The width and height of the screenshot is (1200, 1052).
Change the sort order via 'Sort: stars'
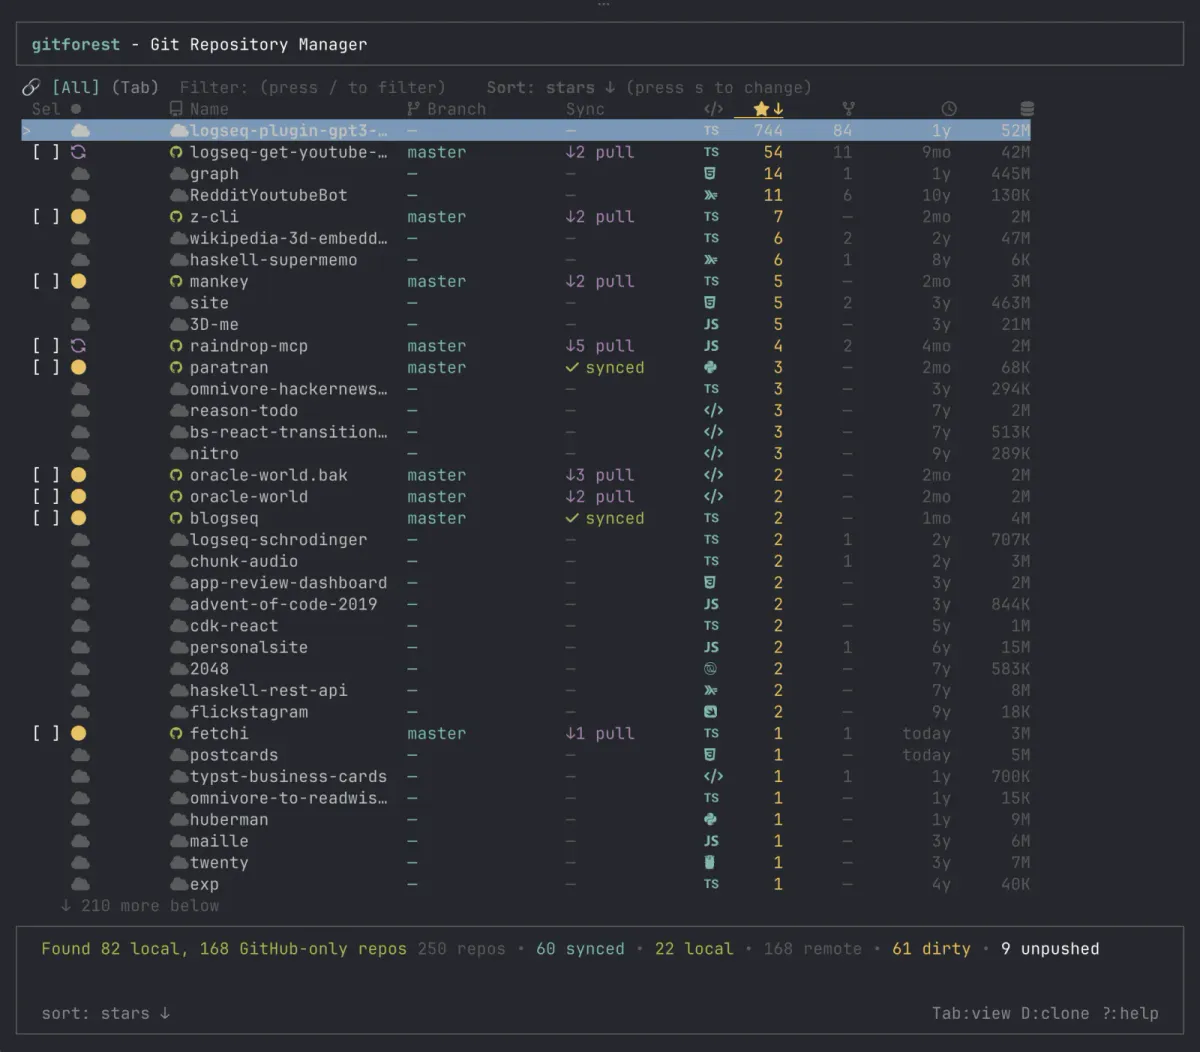[x=551, y=88]
